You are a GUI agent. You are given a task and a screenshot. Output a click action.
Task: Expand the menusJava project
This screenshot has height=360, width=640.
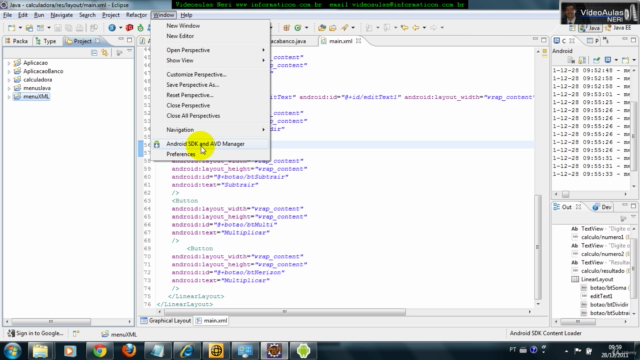point(9,88)
